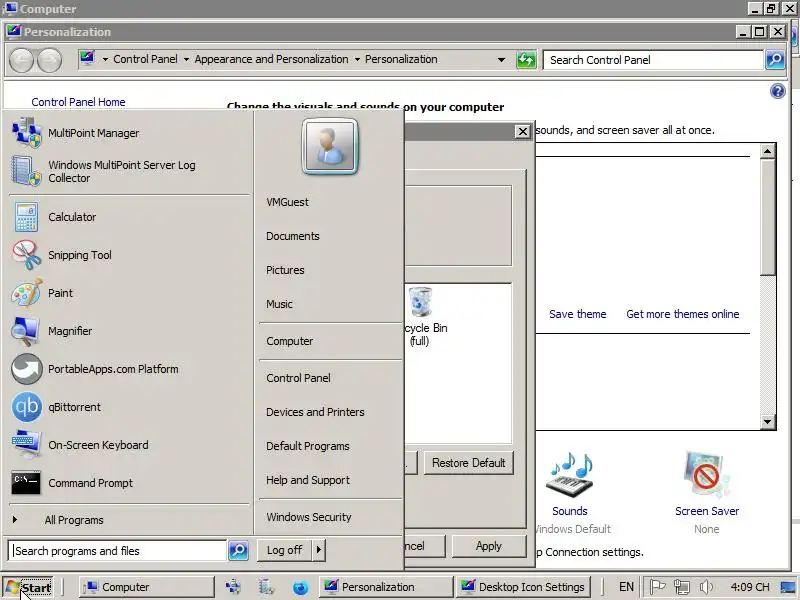Open On-Screen Keyboard icon
Screen dimensions: 800x600
pos(27,445)
